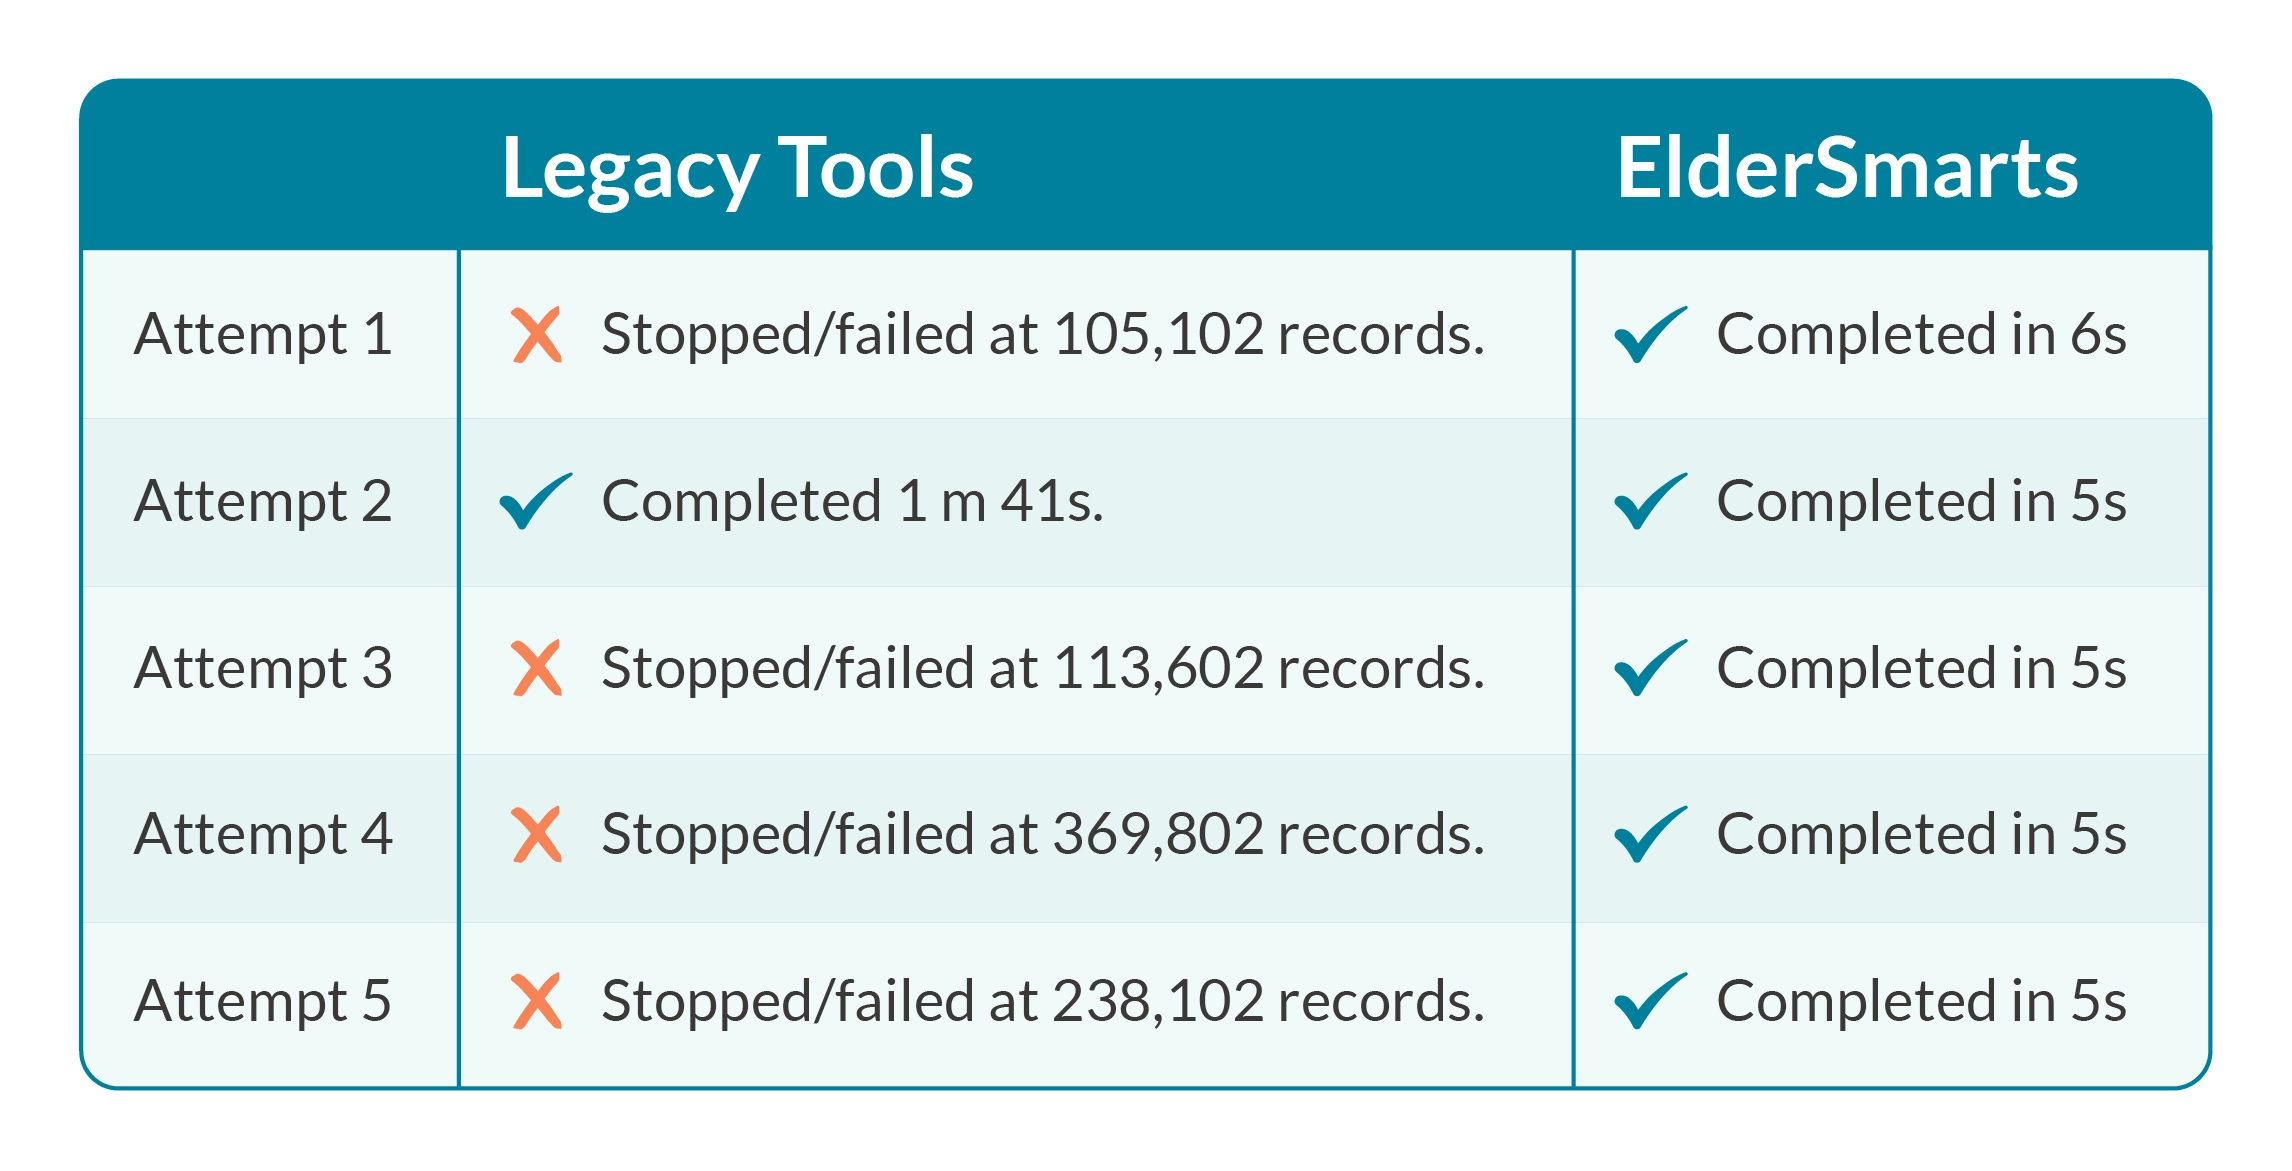The width and height of the screenshot is (2292, 1171).
Task: Click the ElderSmarts checkmark in Attempt 4 row
Action: [x=1651, y=834]
